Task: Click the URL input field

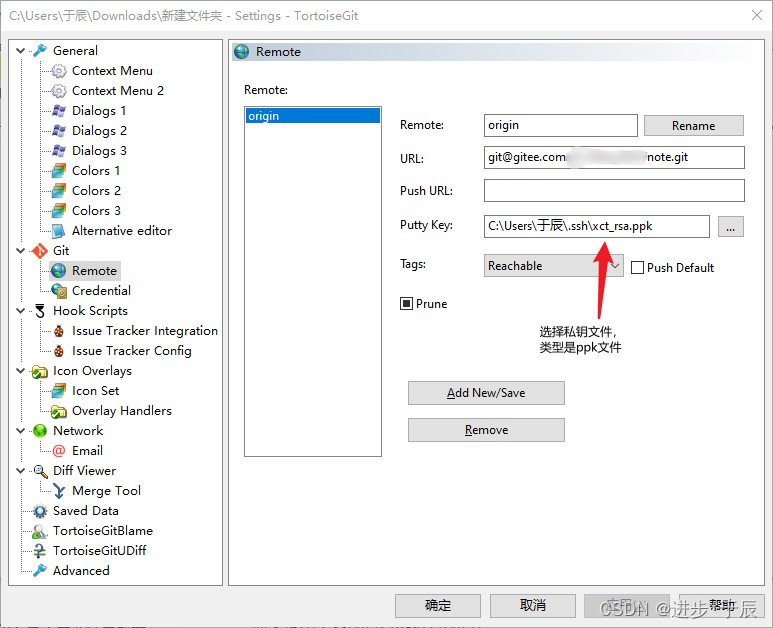Action: (x=614, y=158)
